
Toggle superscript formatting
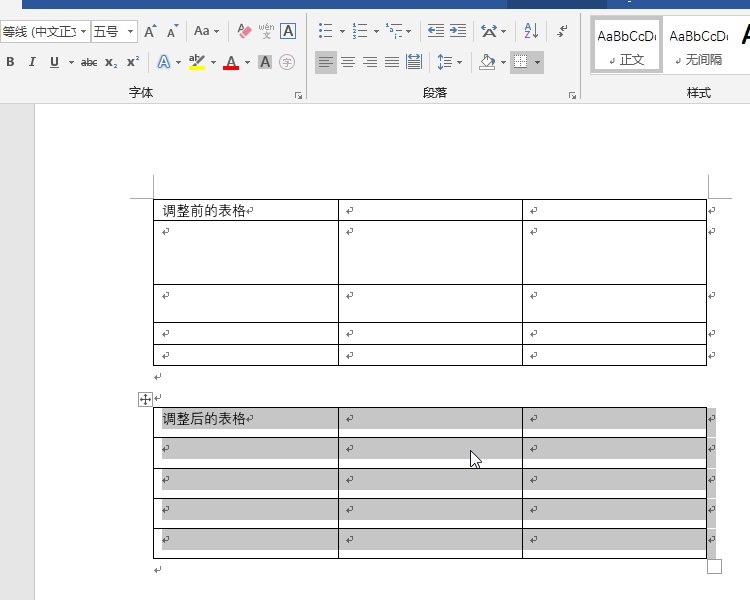point(133,62)
